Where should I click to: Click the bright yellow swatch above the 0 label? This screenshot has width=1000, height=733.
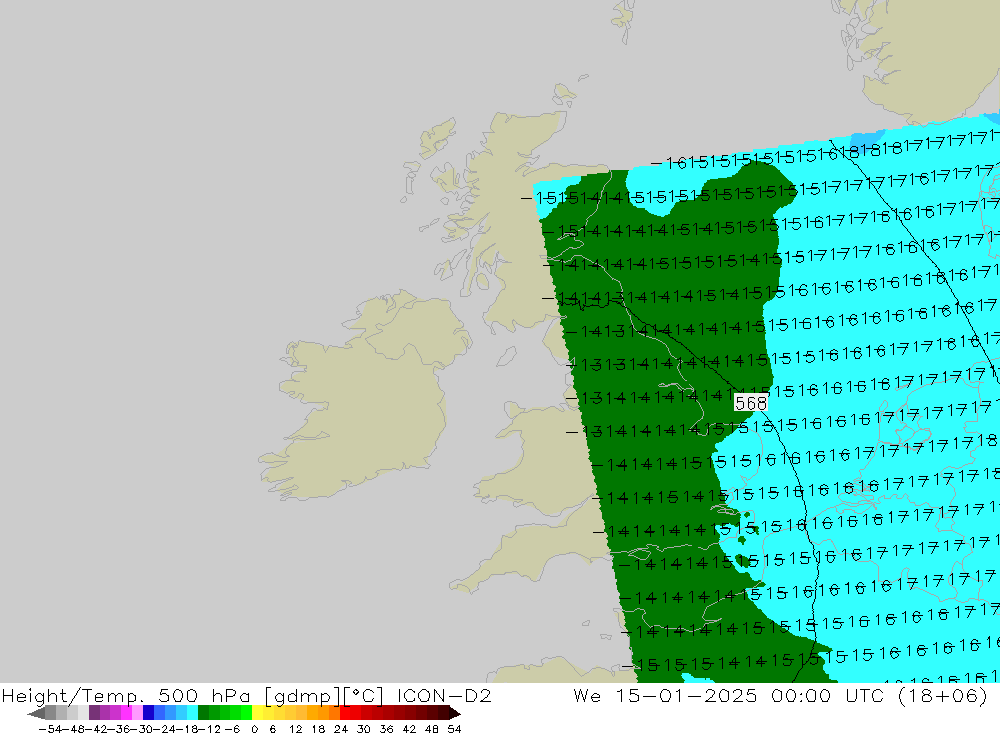257,713
